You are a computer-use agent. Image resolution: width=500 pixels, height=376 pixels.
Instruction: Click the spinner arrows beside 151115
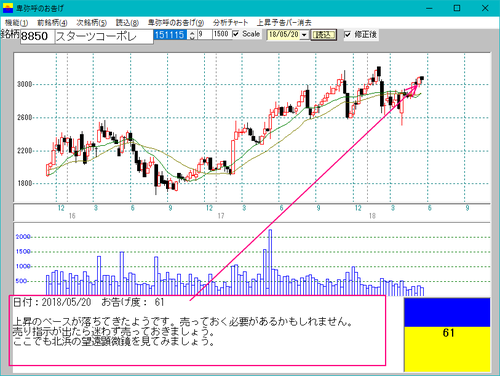[192, 35]
